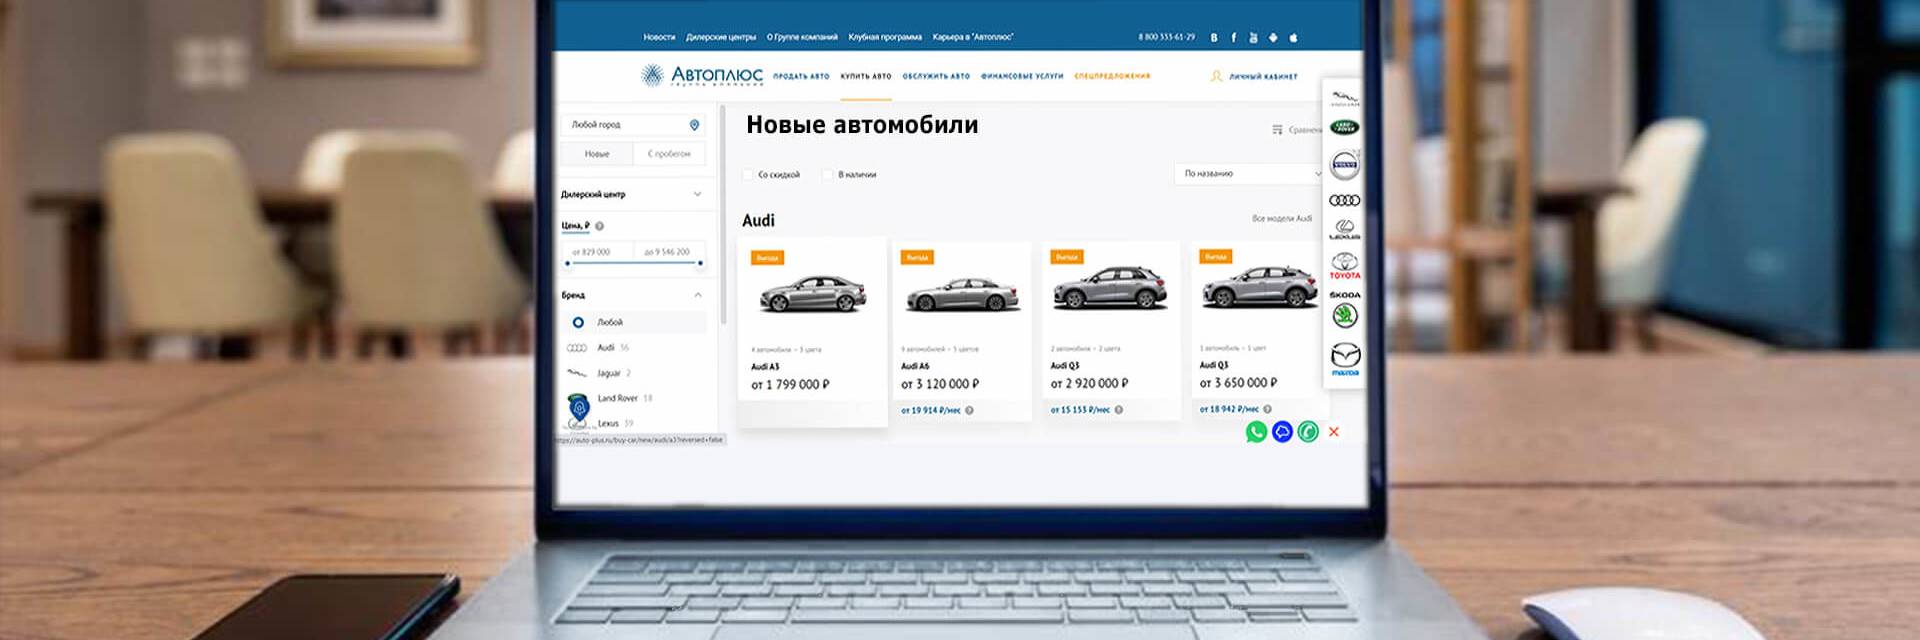The image size is (1920, 640).
Task: Open Новости in the top bar
Action: pyautogui.click(x=659, y=37)
